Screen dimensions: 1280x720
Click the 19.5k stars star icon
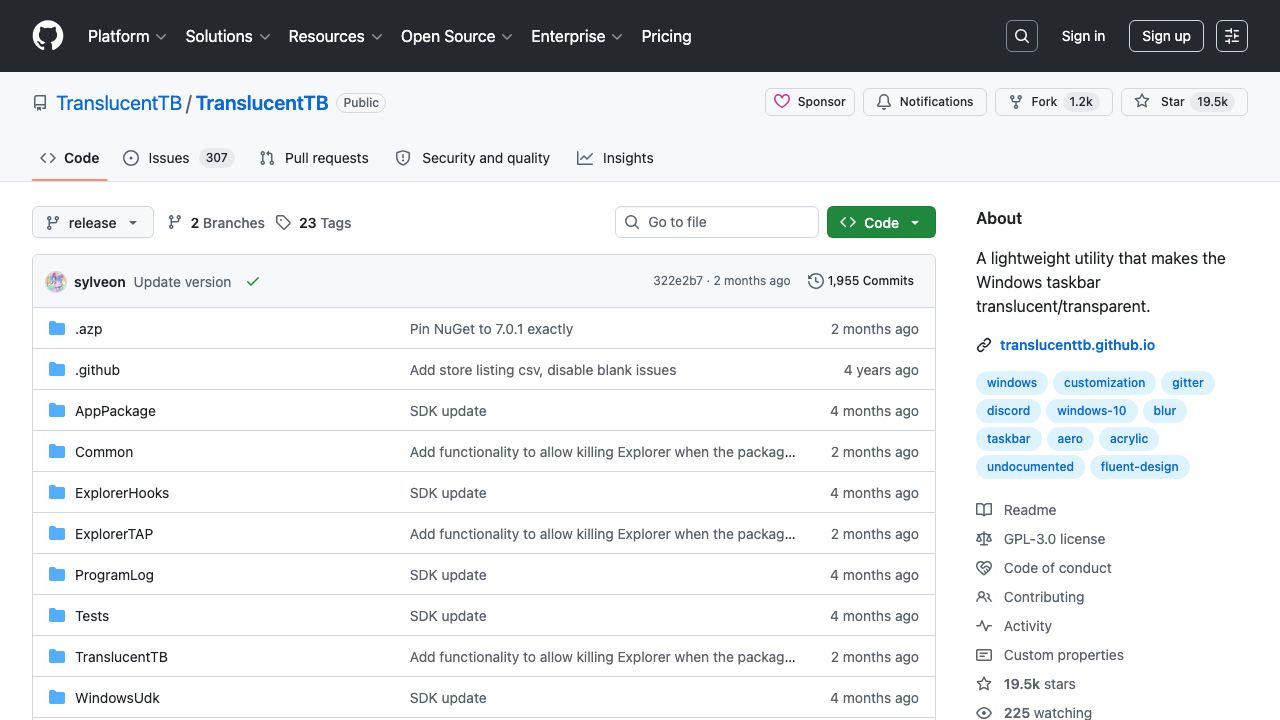(x=984, y=684)
